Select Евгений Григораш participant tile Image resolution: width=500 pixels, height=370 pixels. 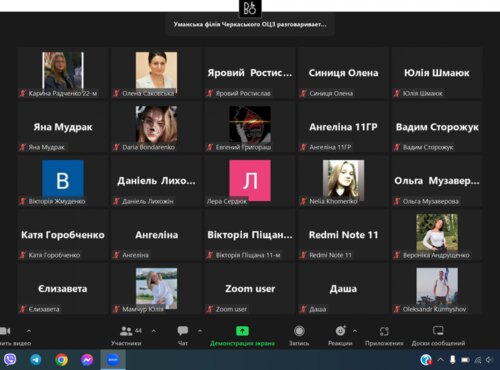[x=250, y=127]
